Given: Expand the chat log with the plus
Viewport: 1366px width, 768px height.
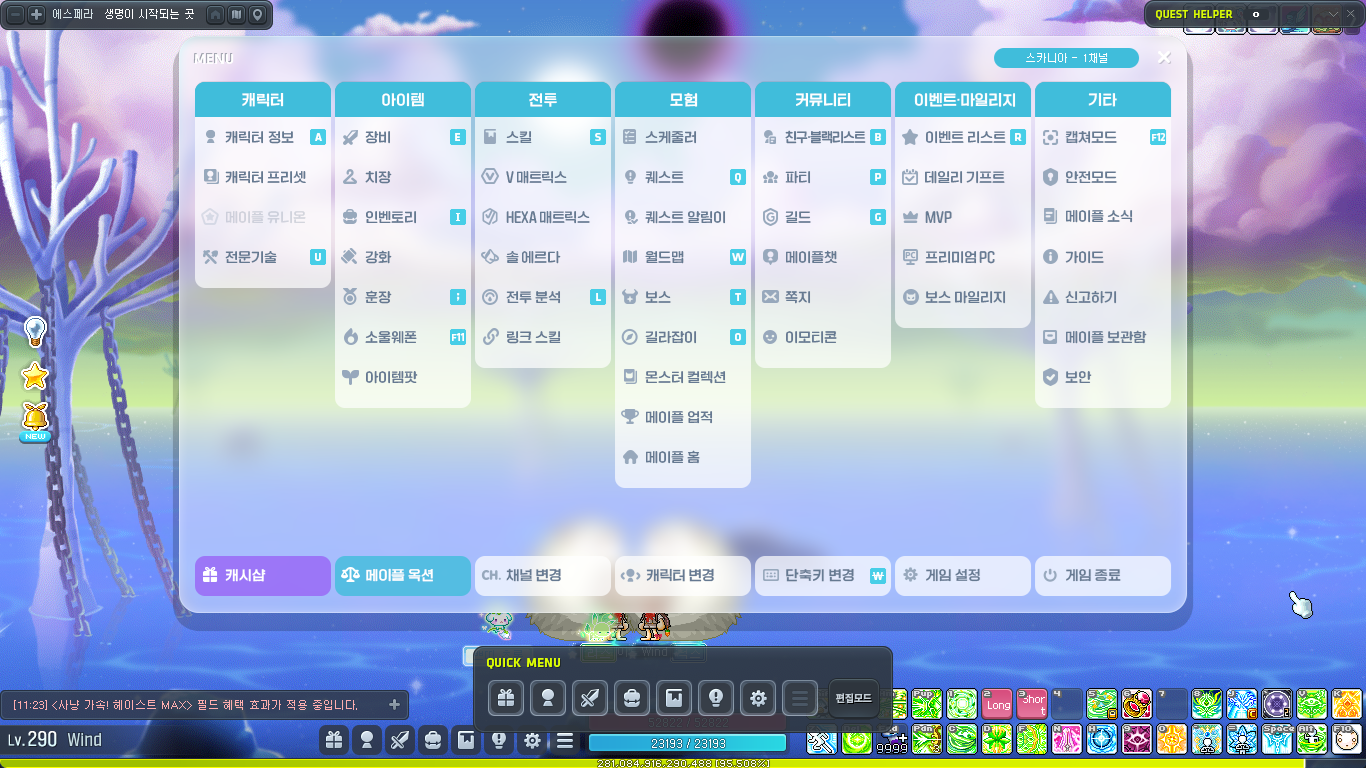Looking at the screenshot, I should coord(394,705).
